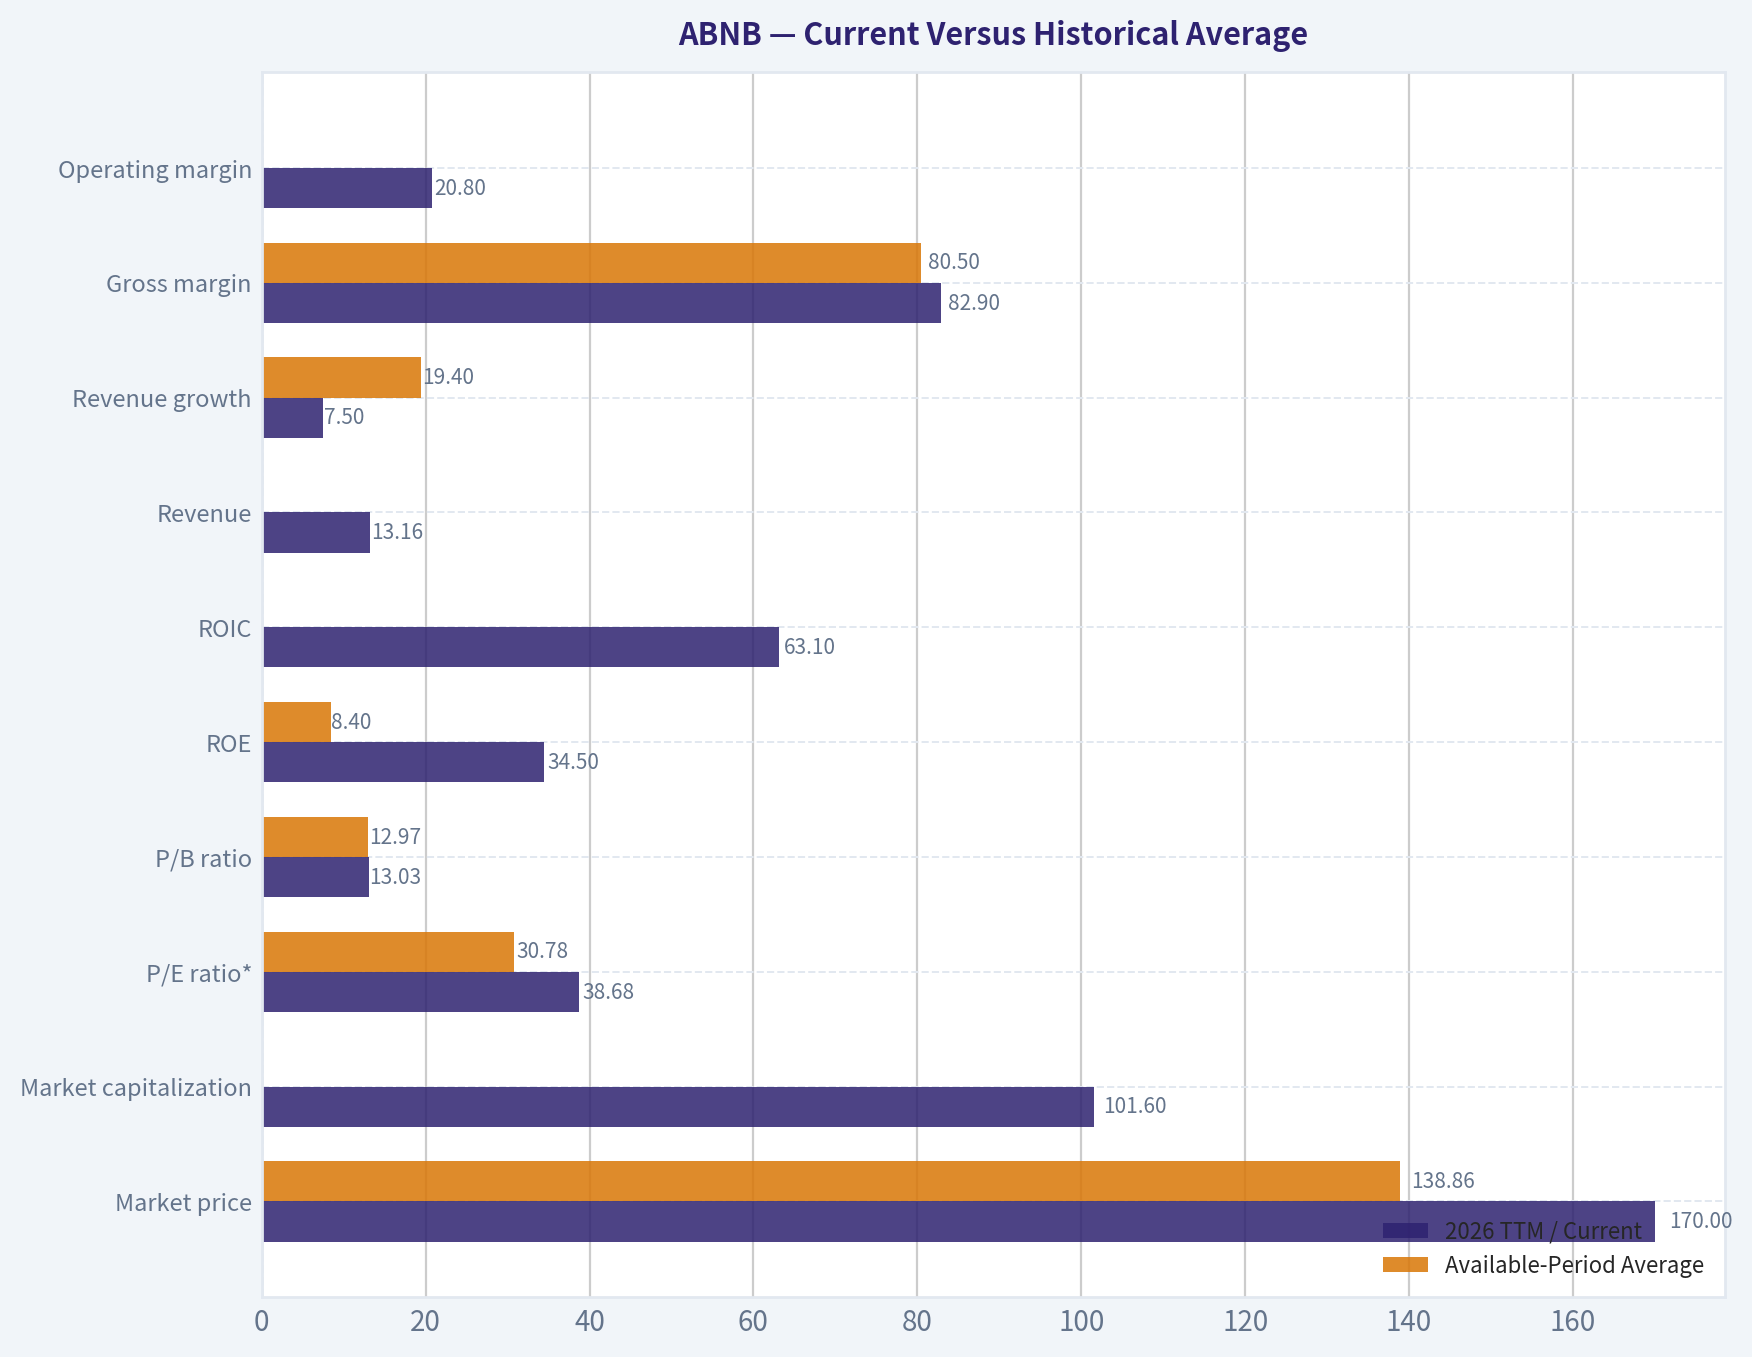Click the Revenue bar valued 13.16
1752x1357 pixels.
click(x=317, y=532)
